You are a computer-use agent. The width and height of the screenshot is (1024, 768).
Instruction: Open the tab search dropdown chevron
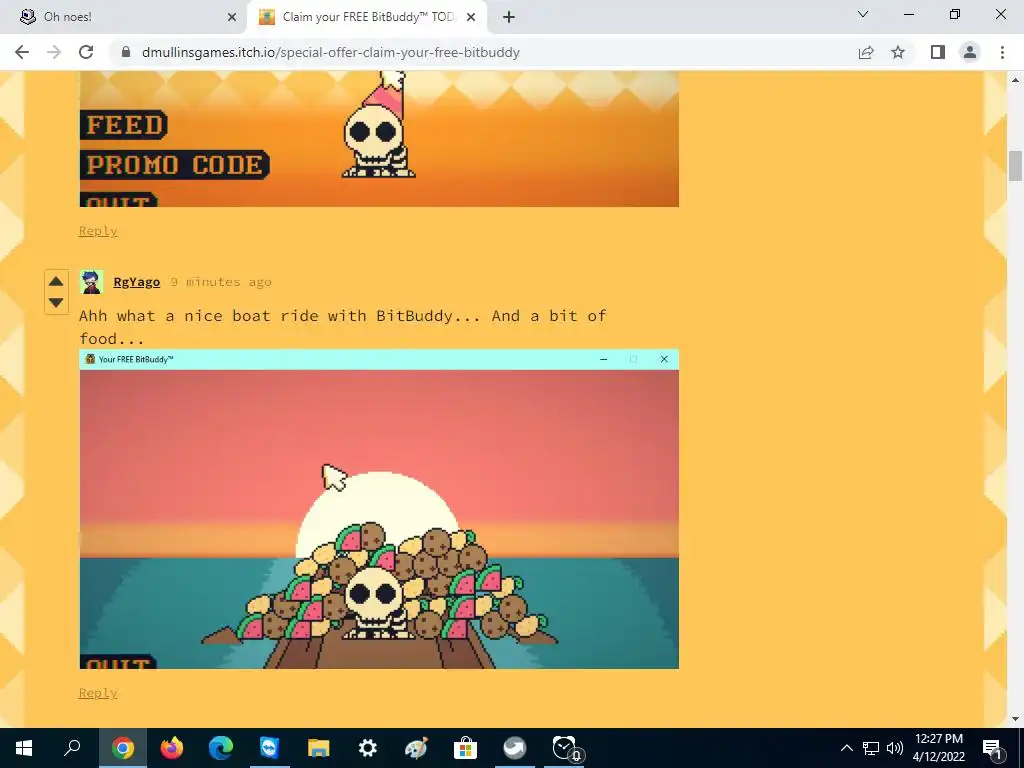(863, 14)
